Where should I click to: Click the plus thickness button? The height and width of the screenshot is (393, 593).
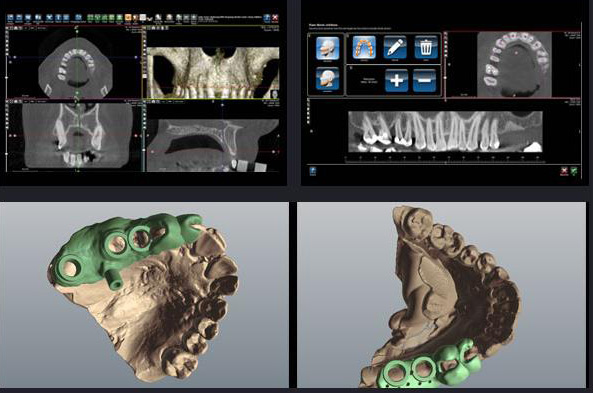396,80
